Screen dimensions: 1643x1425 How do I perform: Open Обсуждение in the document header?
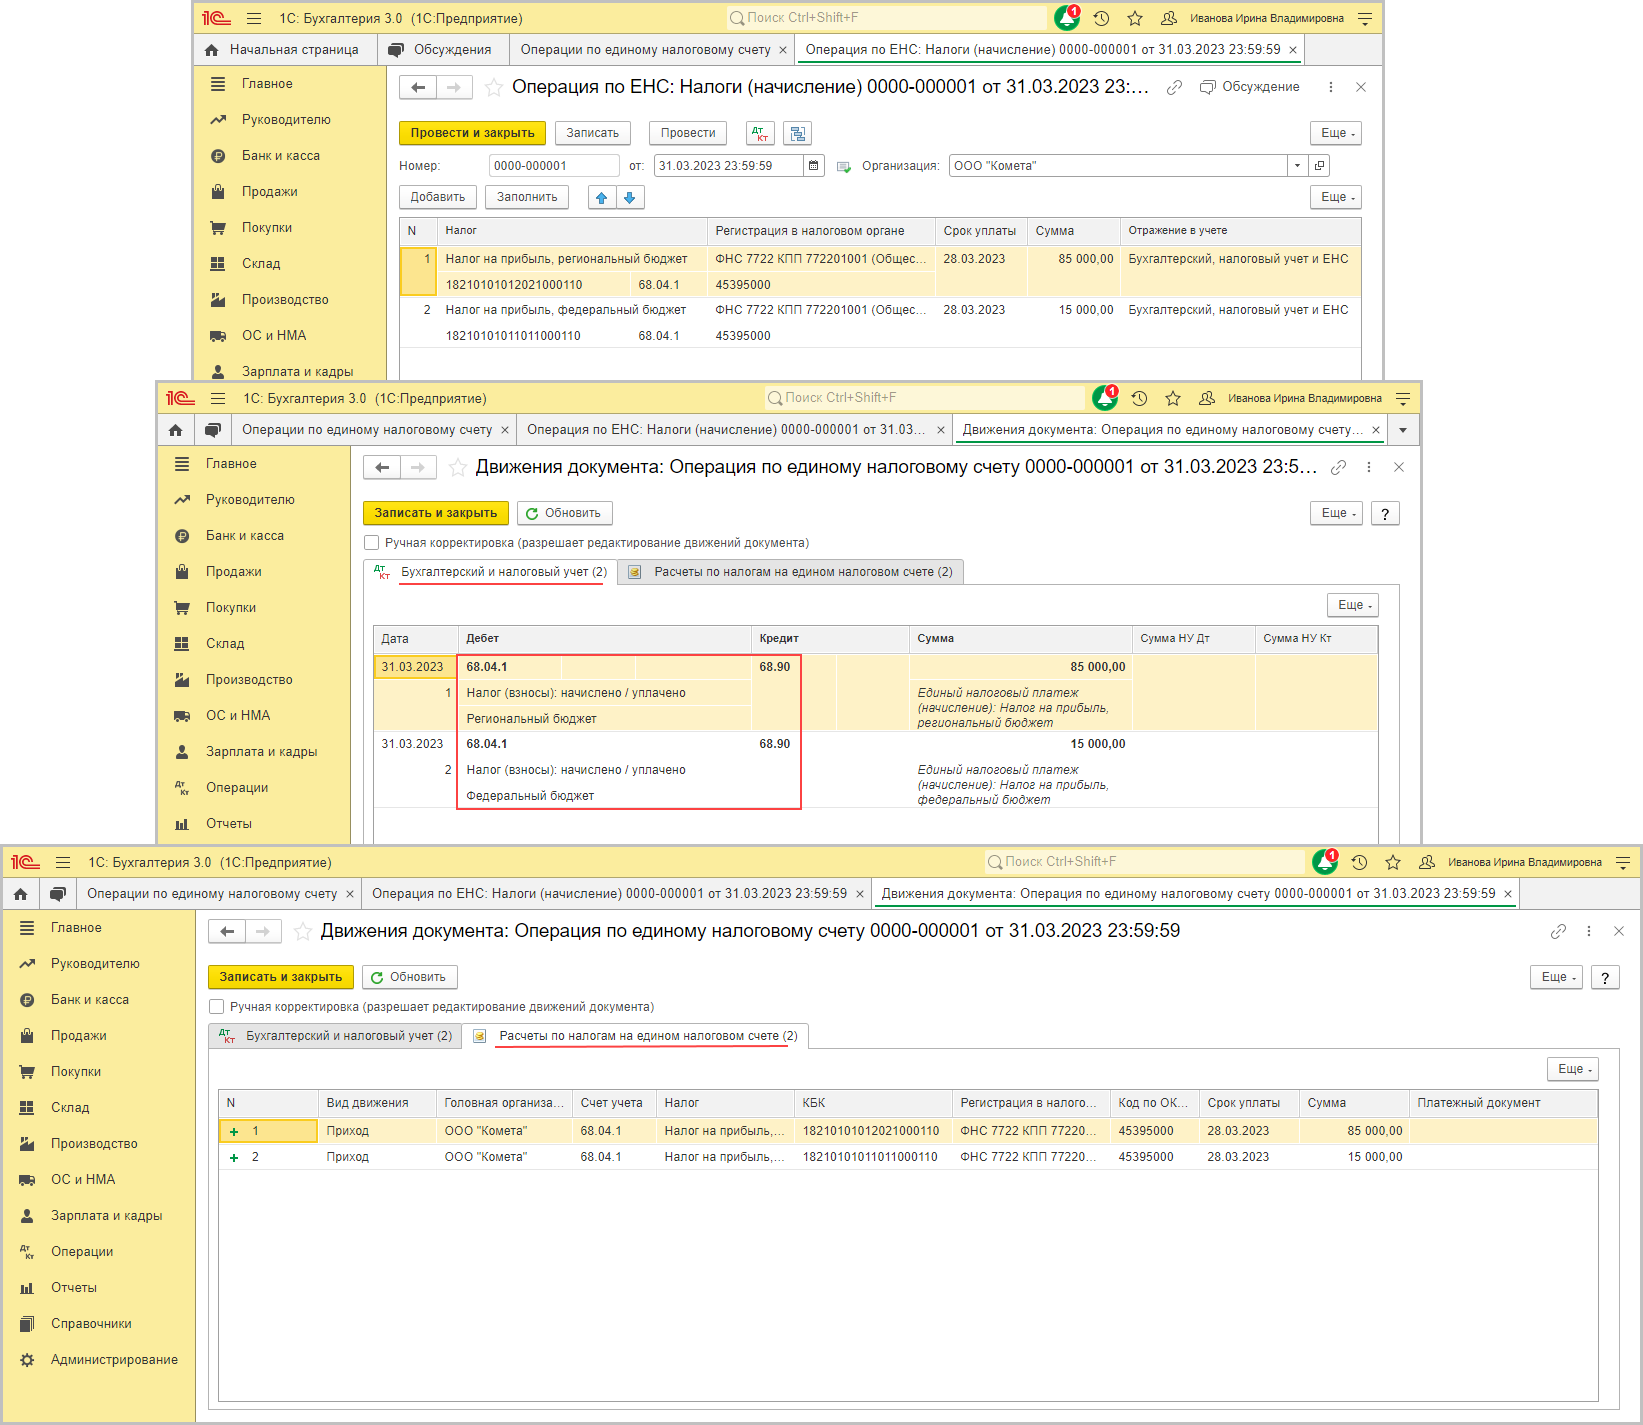(x=1250, y=87)
